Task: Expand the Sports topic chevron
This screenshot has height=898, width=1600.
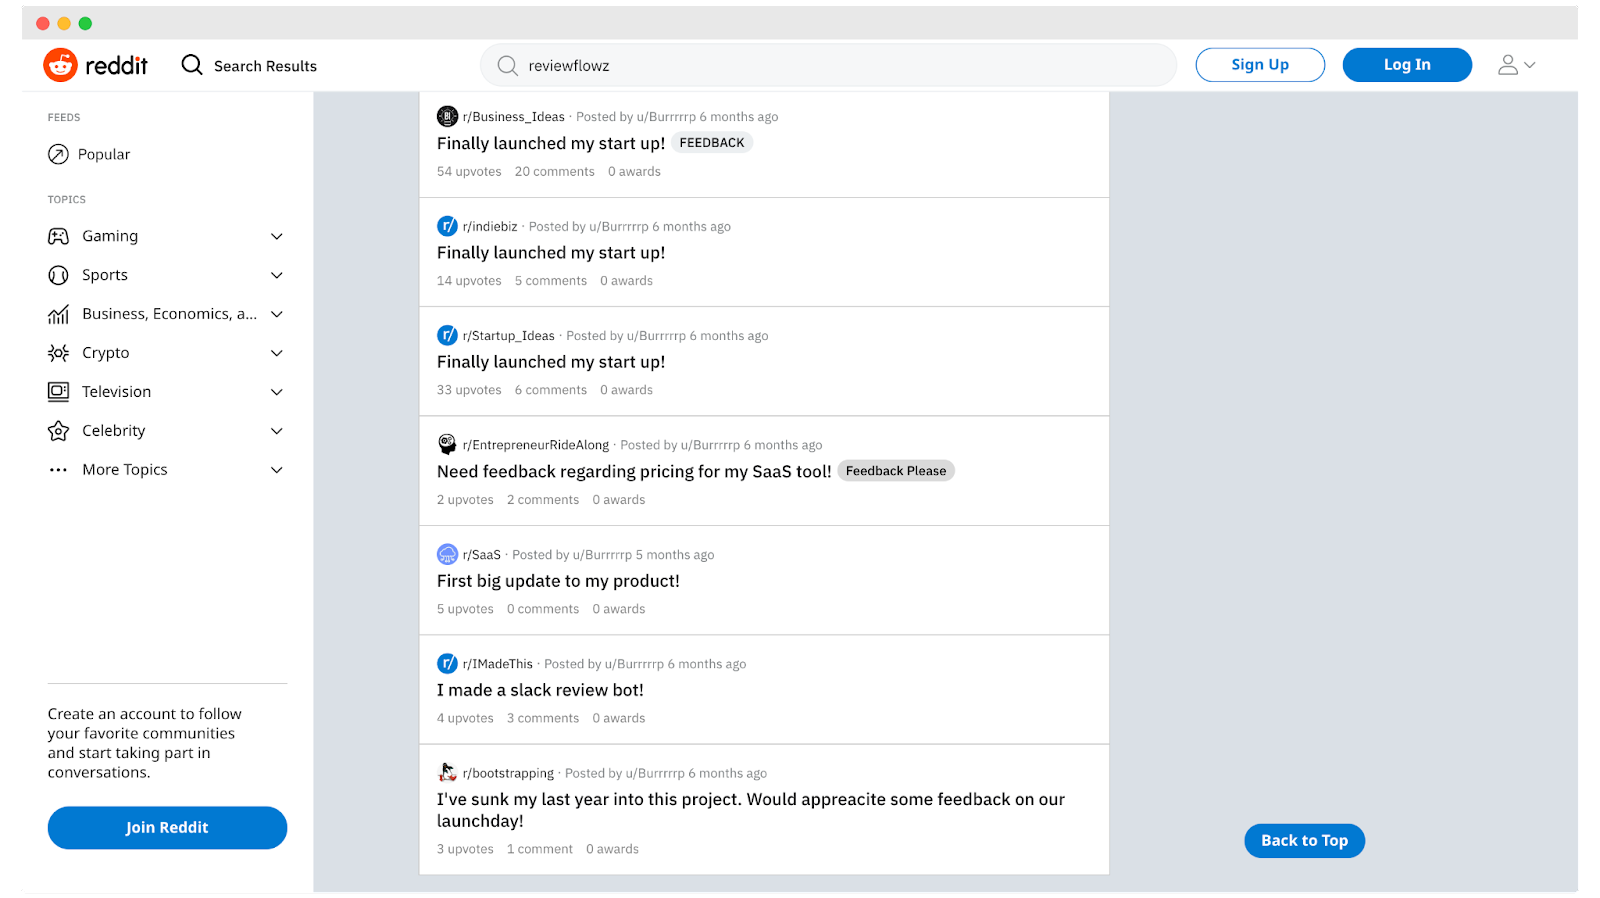Action: pyautogui.click(x=277, y=275)
